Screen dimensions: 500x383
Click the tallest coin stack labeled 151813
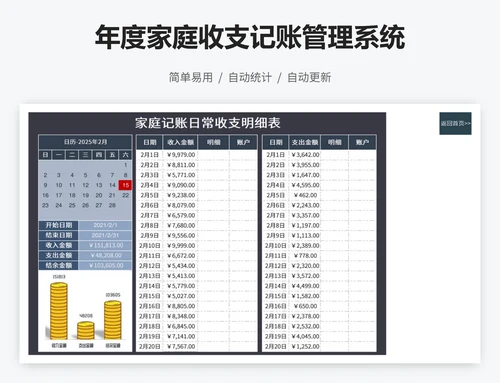(x=59, y=311)
